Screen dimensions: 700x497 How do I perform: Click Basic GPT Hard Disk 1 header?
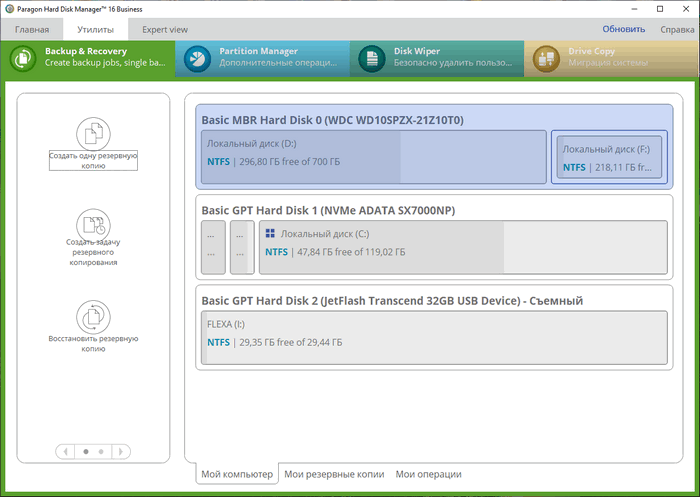tap(328, 210)
